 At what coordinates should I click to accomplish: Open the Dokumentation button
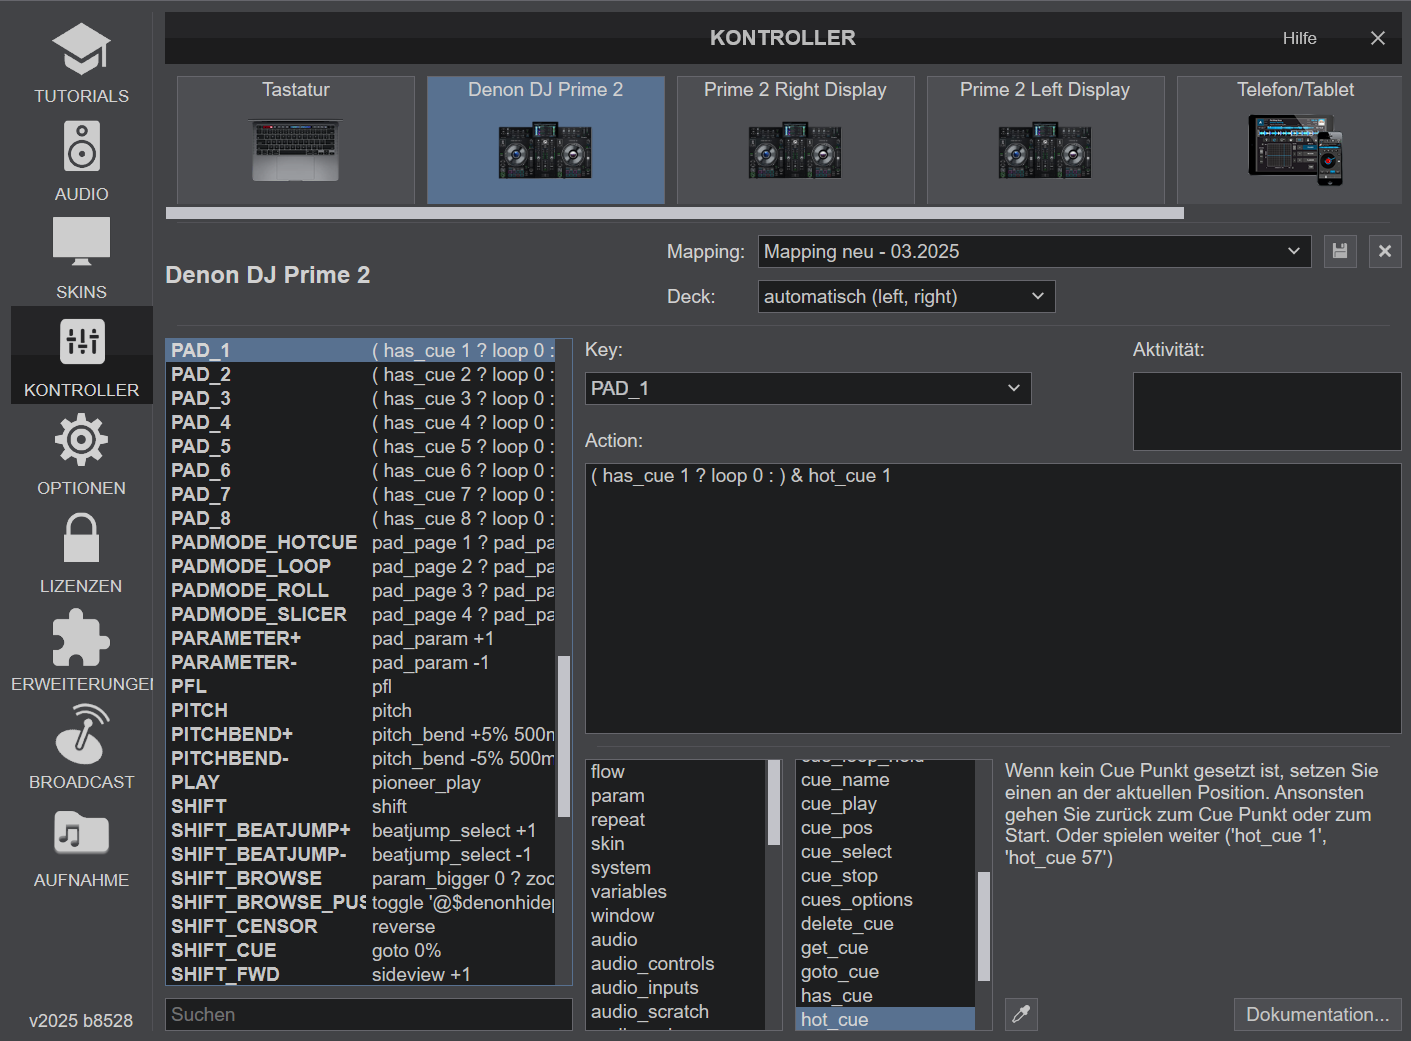pos(1317,1014)
